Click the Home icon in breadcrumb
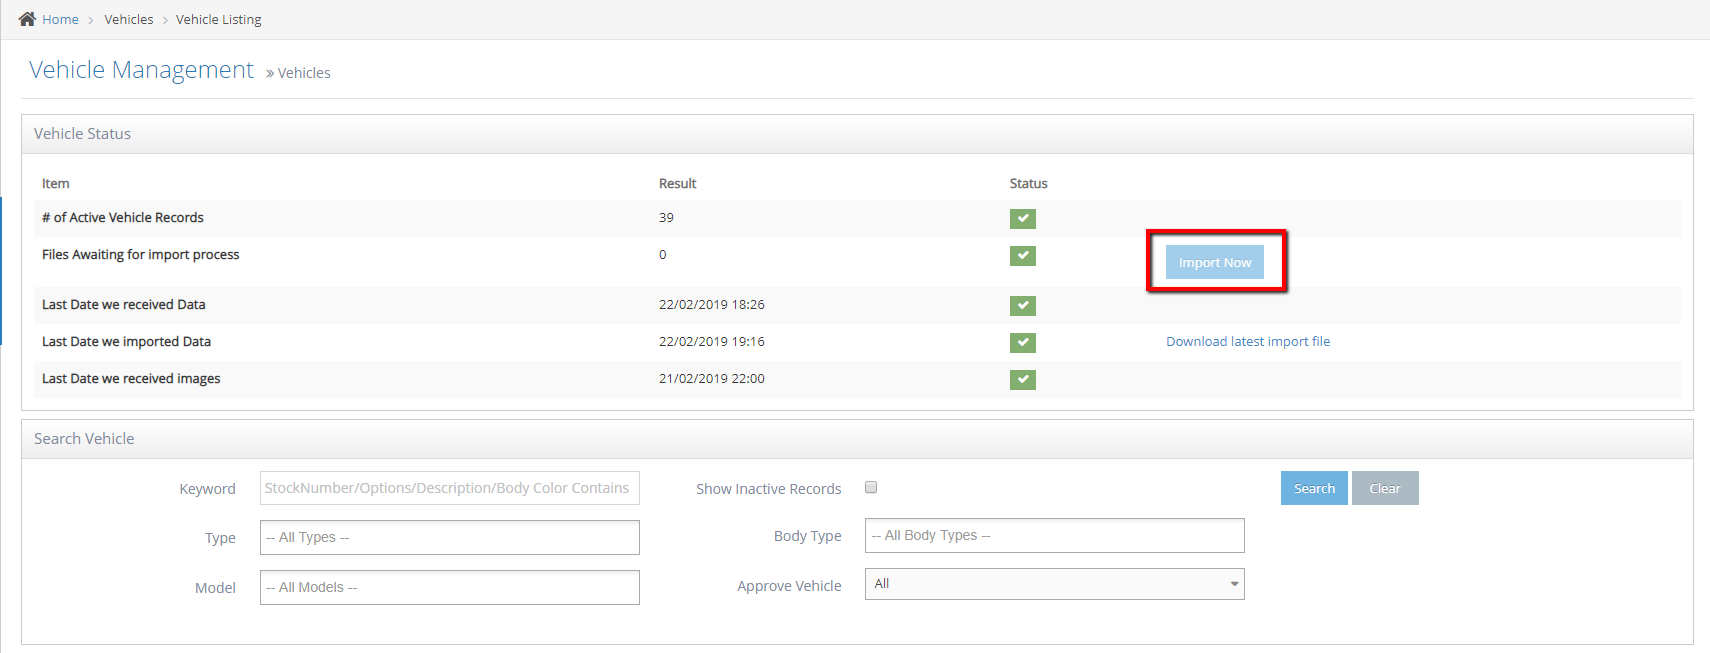The image size is (1710, 653). click(27, 19)
